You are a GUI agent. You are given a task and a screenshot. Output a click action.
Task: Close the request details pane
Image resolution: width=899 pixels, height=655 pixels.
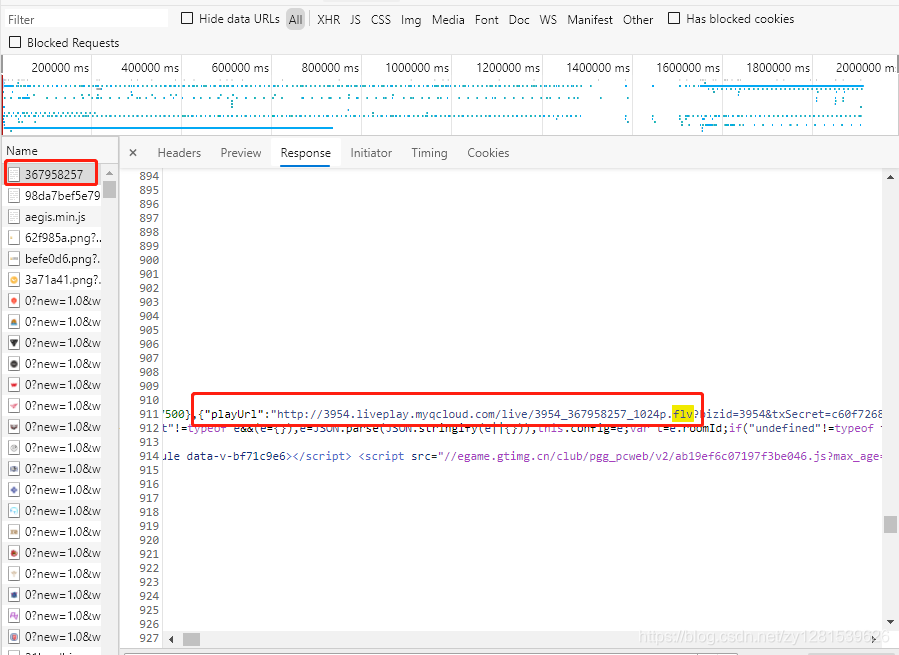tap(133, 153)
